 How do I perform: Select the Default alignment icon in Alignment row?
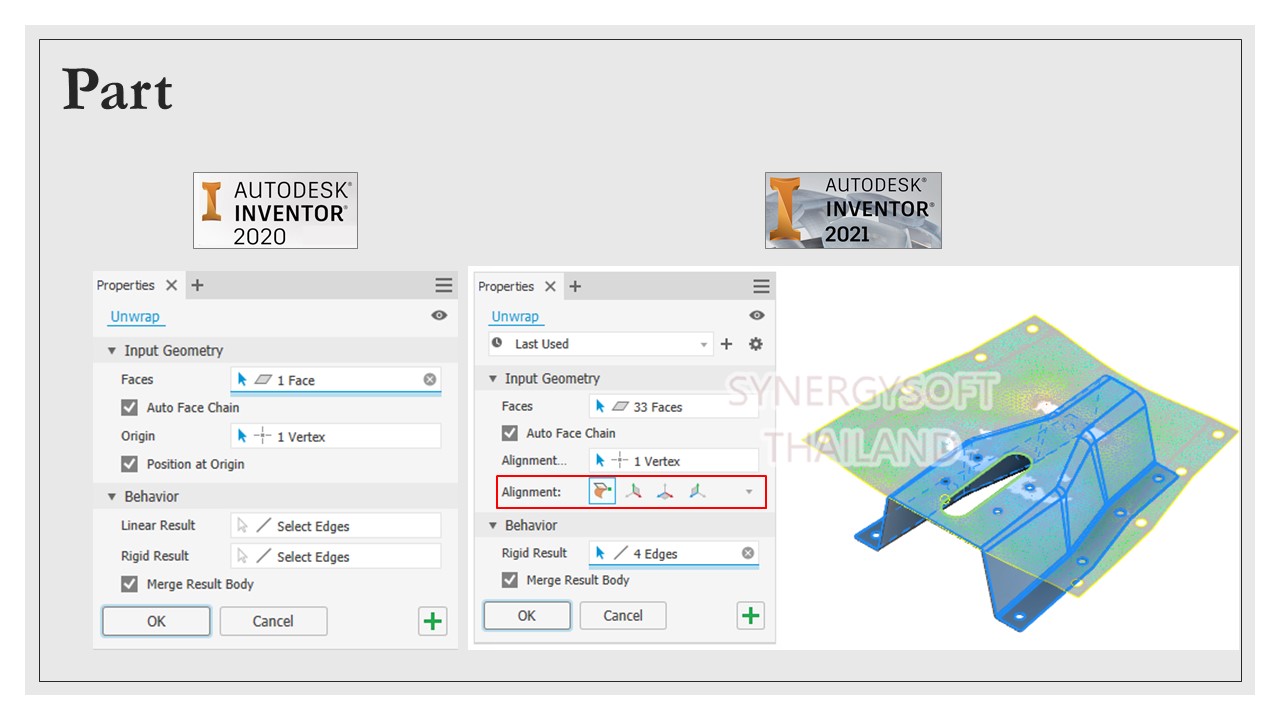(x=602, y=491)
